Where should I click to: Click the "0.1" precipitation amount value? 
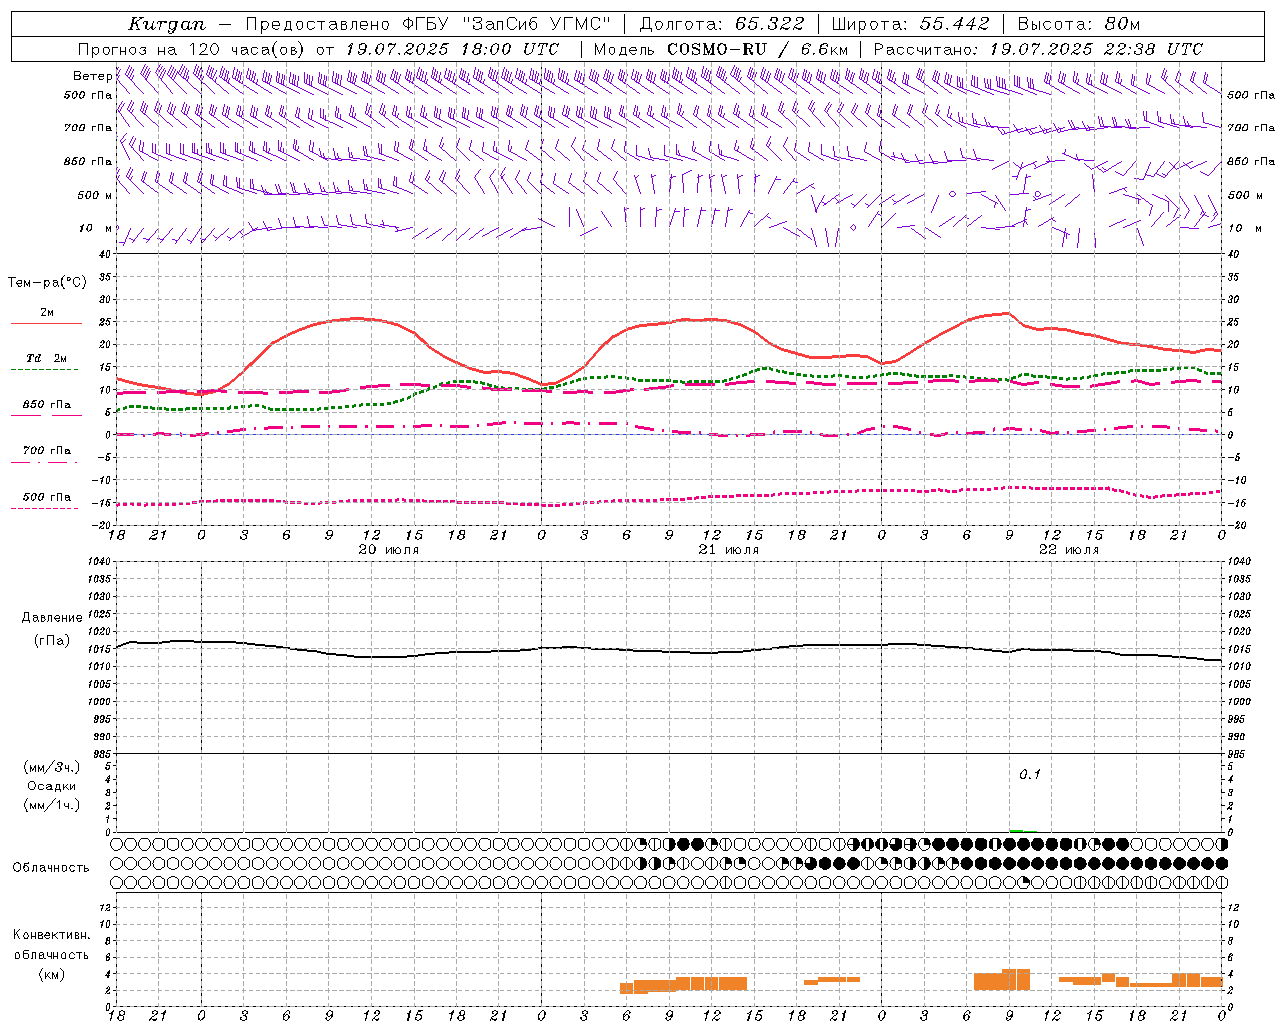tap(1030, 775)
